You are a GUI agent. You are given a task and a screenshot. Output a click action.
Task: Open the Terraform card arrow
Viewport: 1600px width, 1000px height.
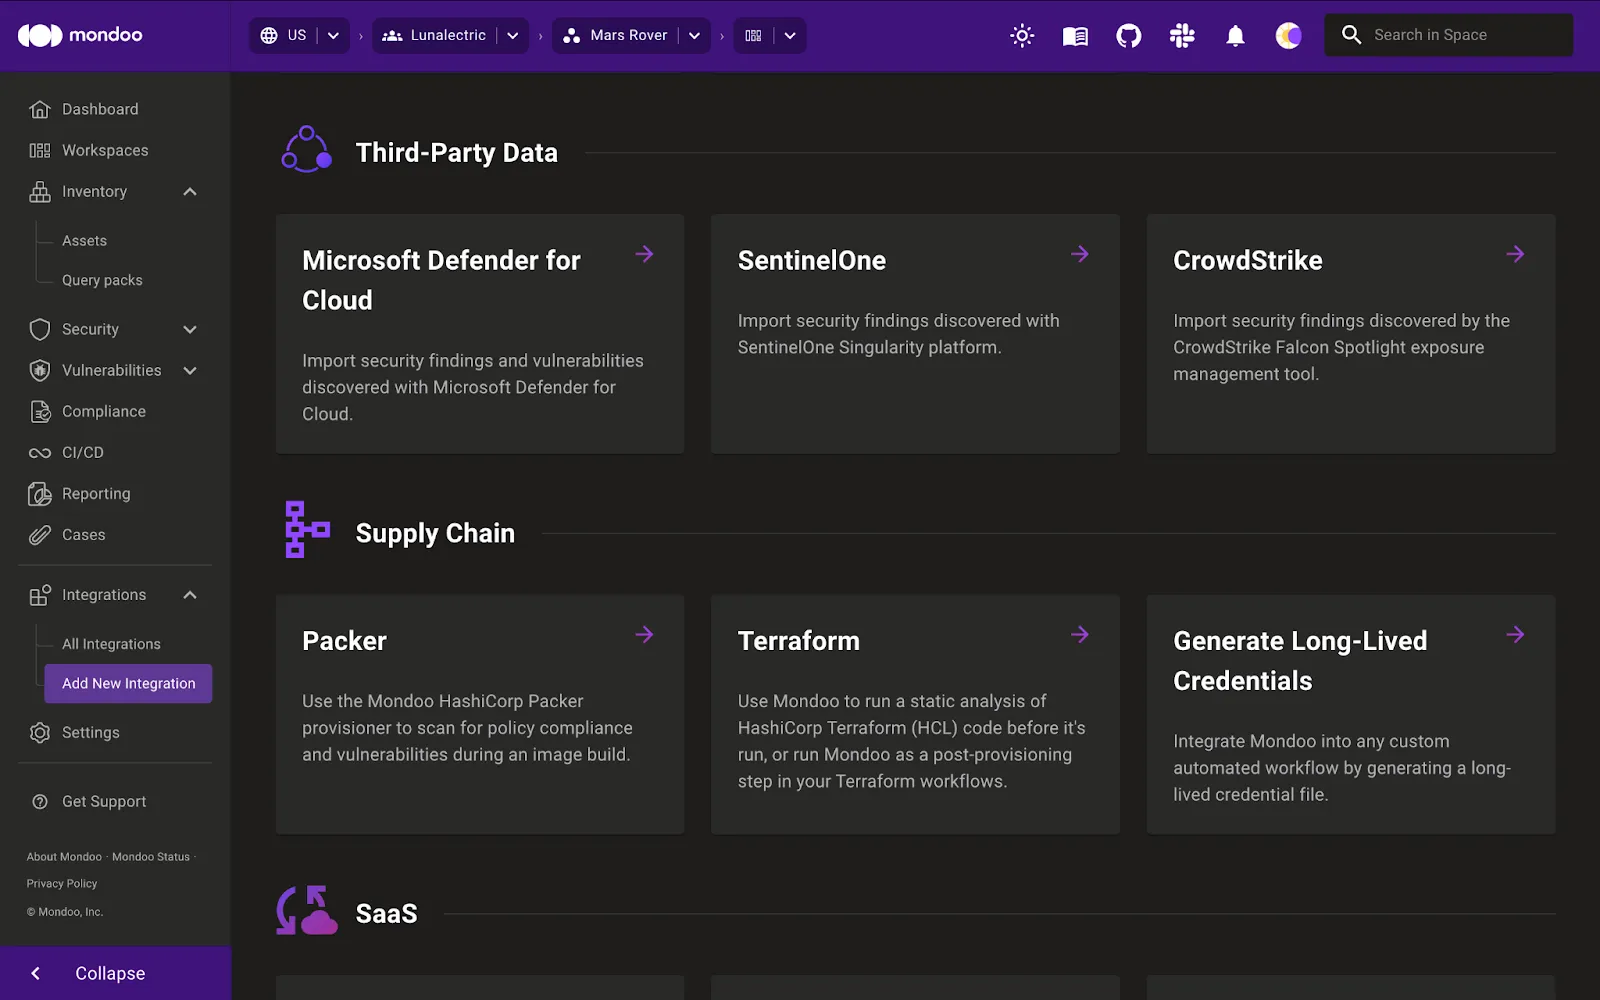[x=1080, y=634]
